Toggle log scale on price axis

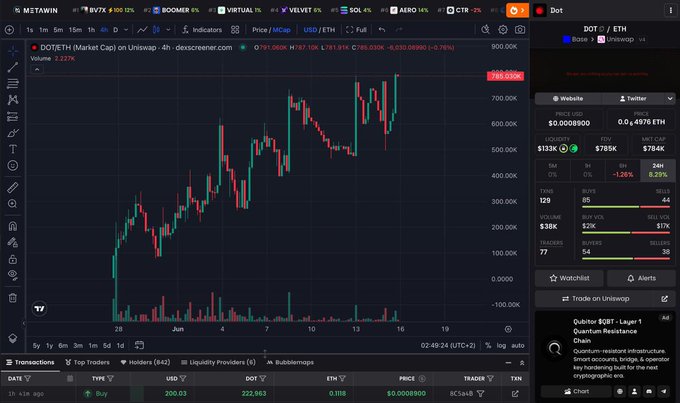501,345
